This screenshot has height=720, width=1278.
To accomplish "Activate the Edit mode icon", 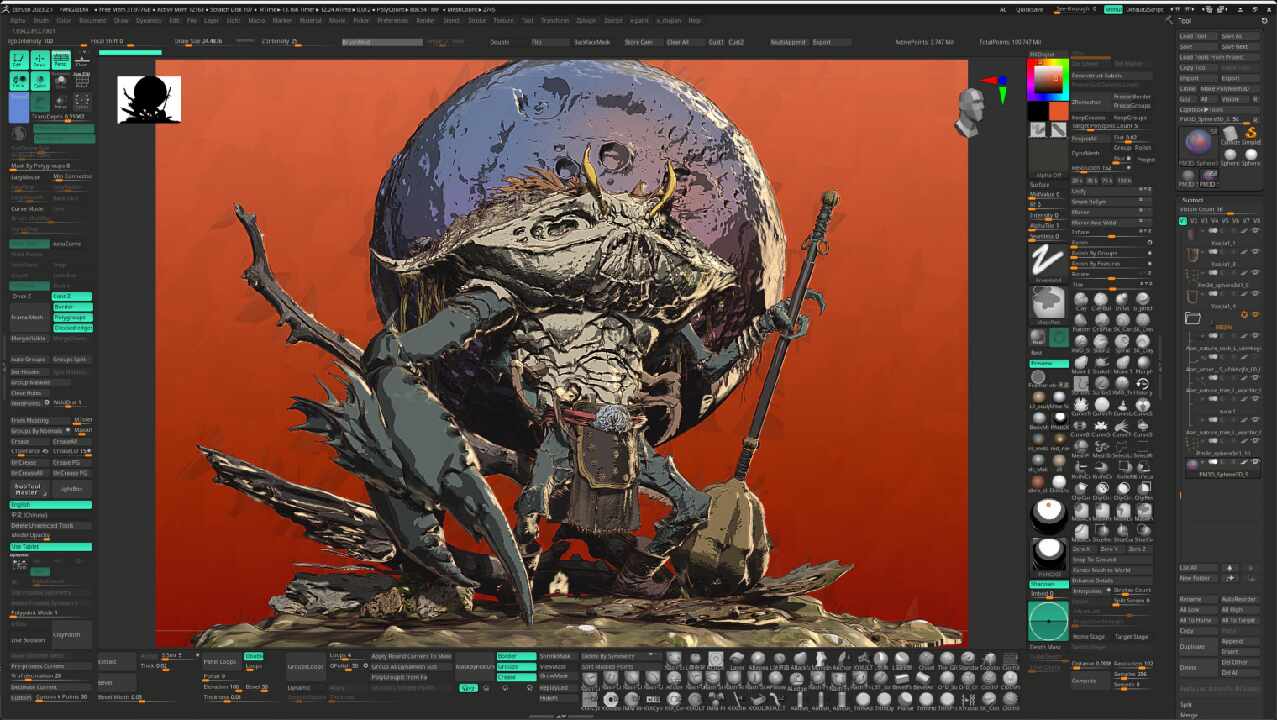I will [18, 60].
